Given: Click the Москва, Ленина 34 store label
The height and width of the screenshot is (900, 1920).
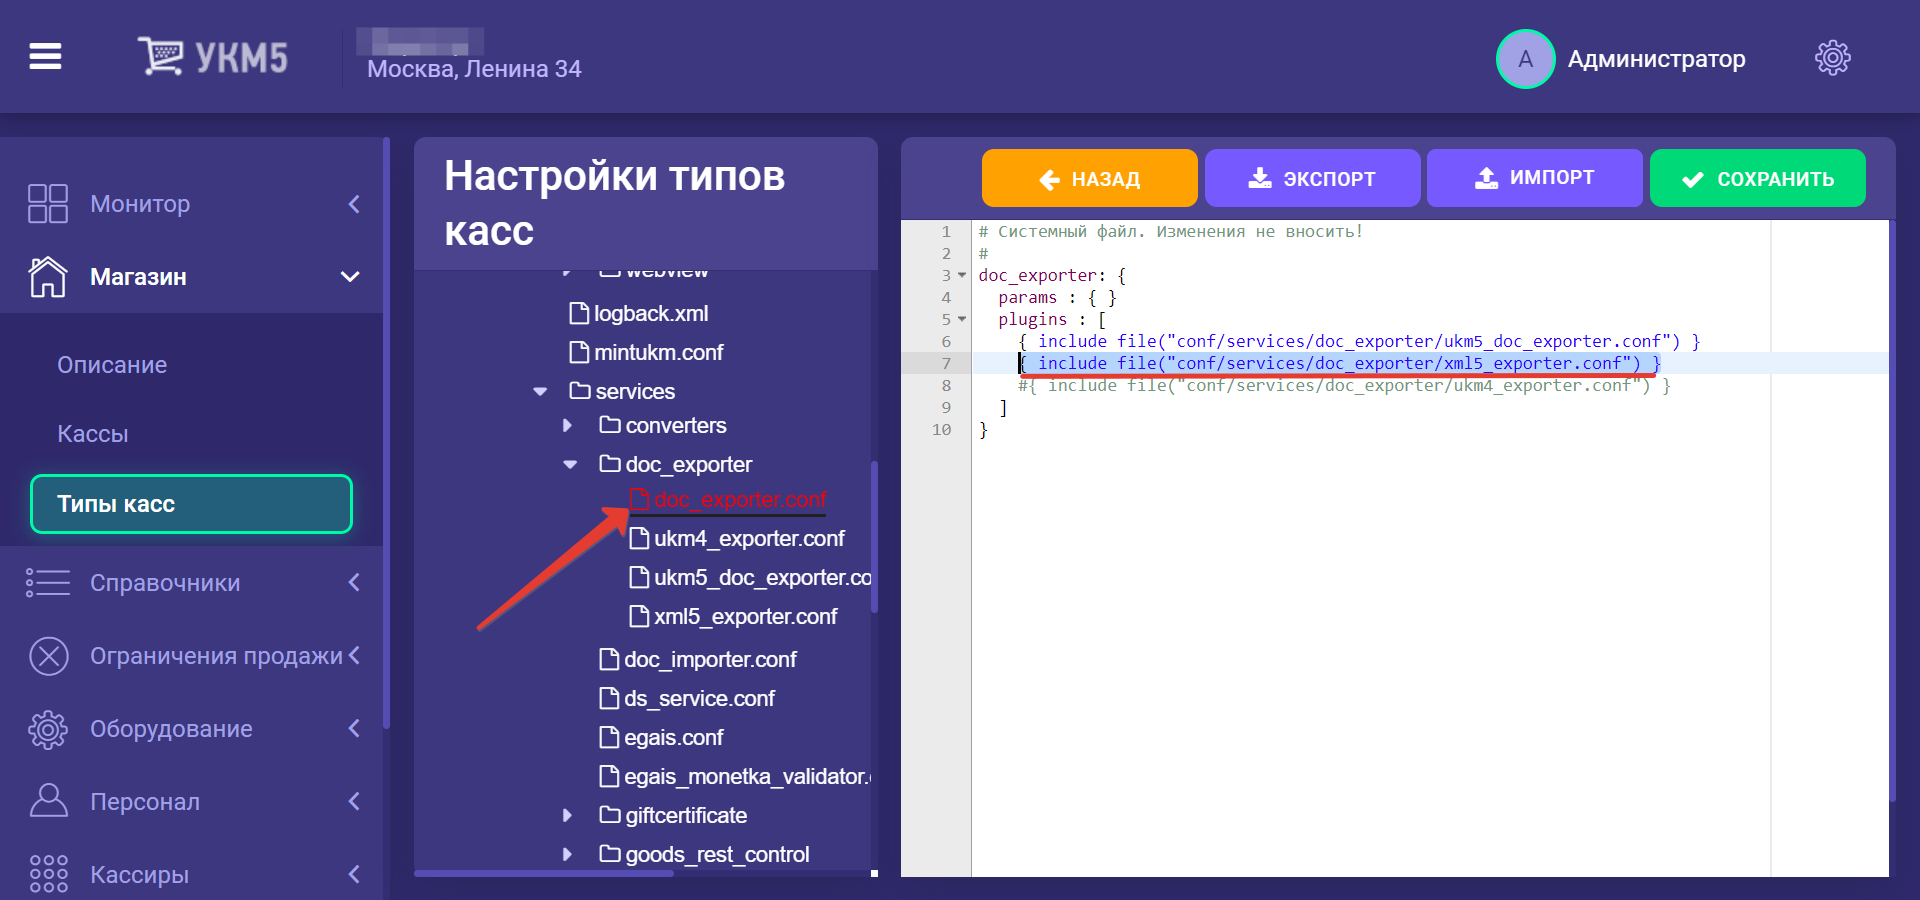Looking at the screenshot, I should [474, 69].
